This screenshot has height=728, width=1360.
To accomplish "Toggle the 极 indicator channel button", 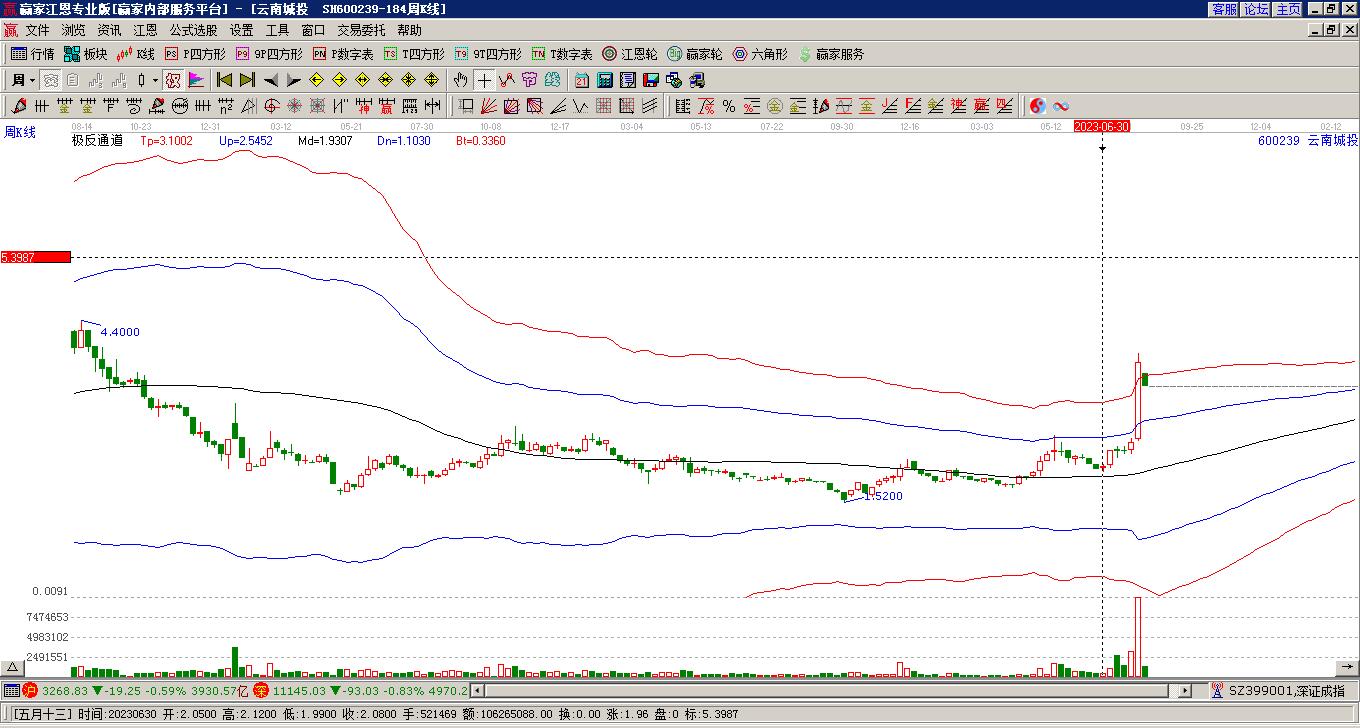I will 173,80.
